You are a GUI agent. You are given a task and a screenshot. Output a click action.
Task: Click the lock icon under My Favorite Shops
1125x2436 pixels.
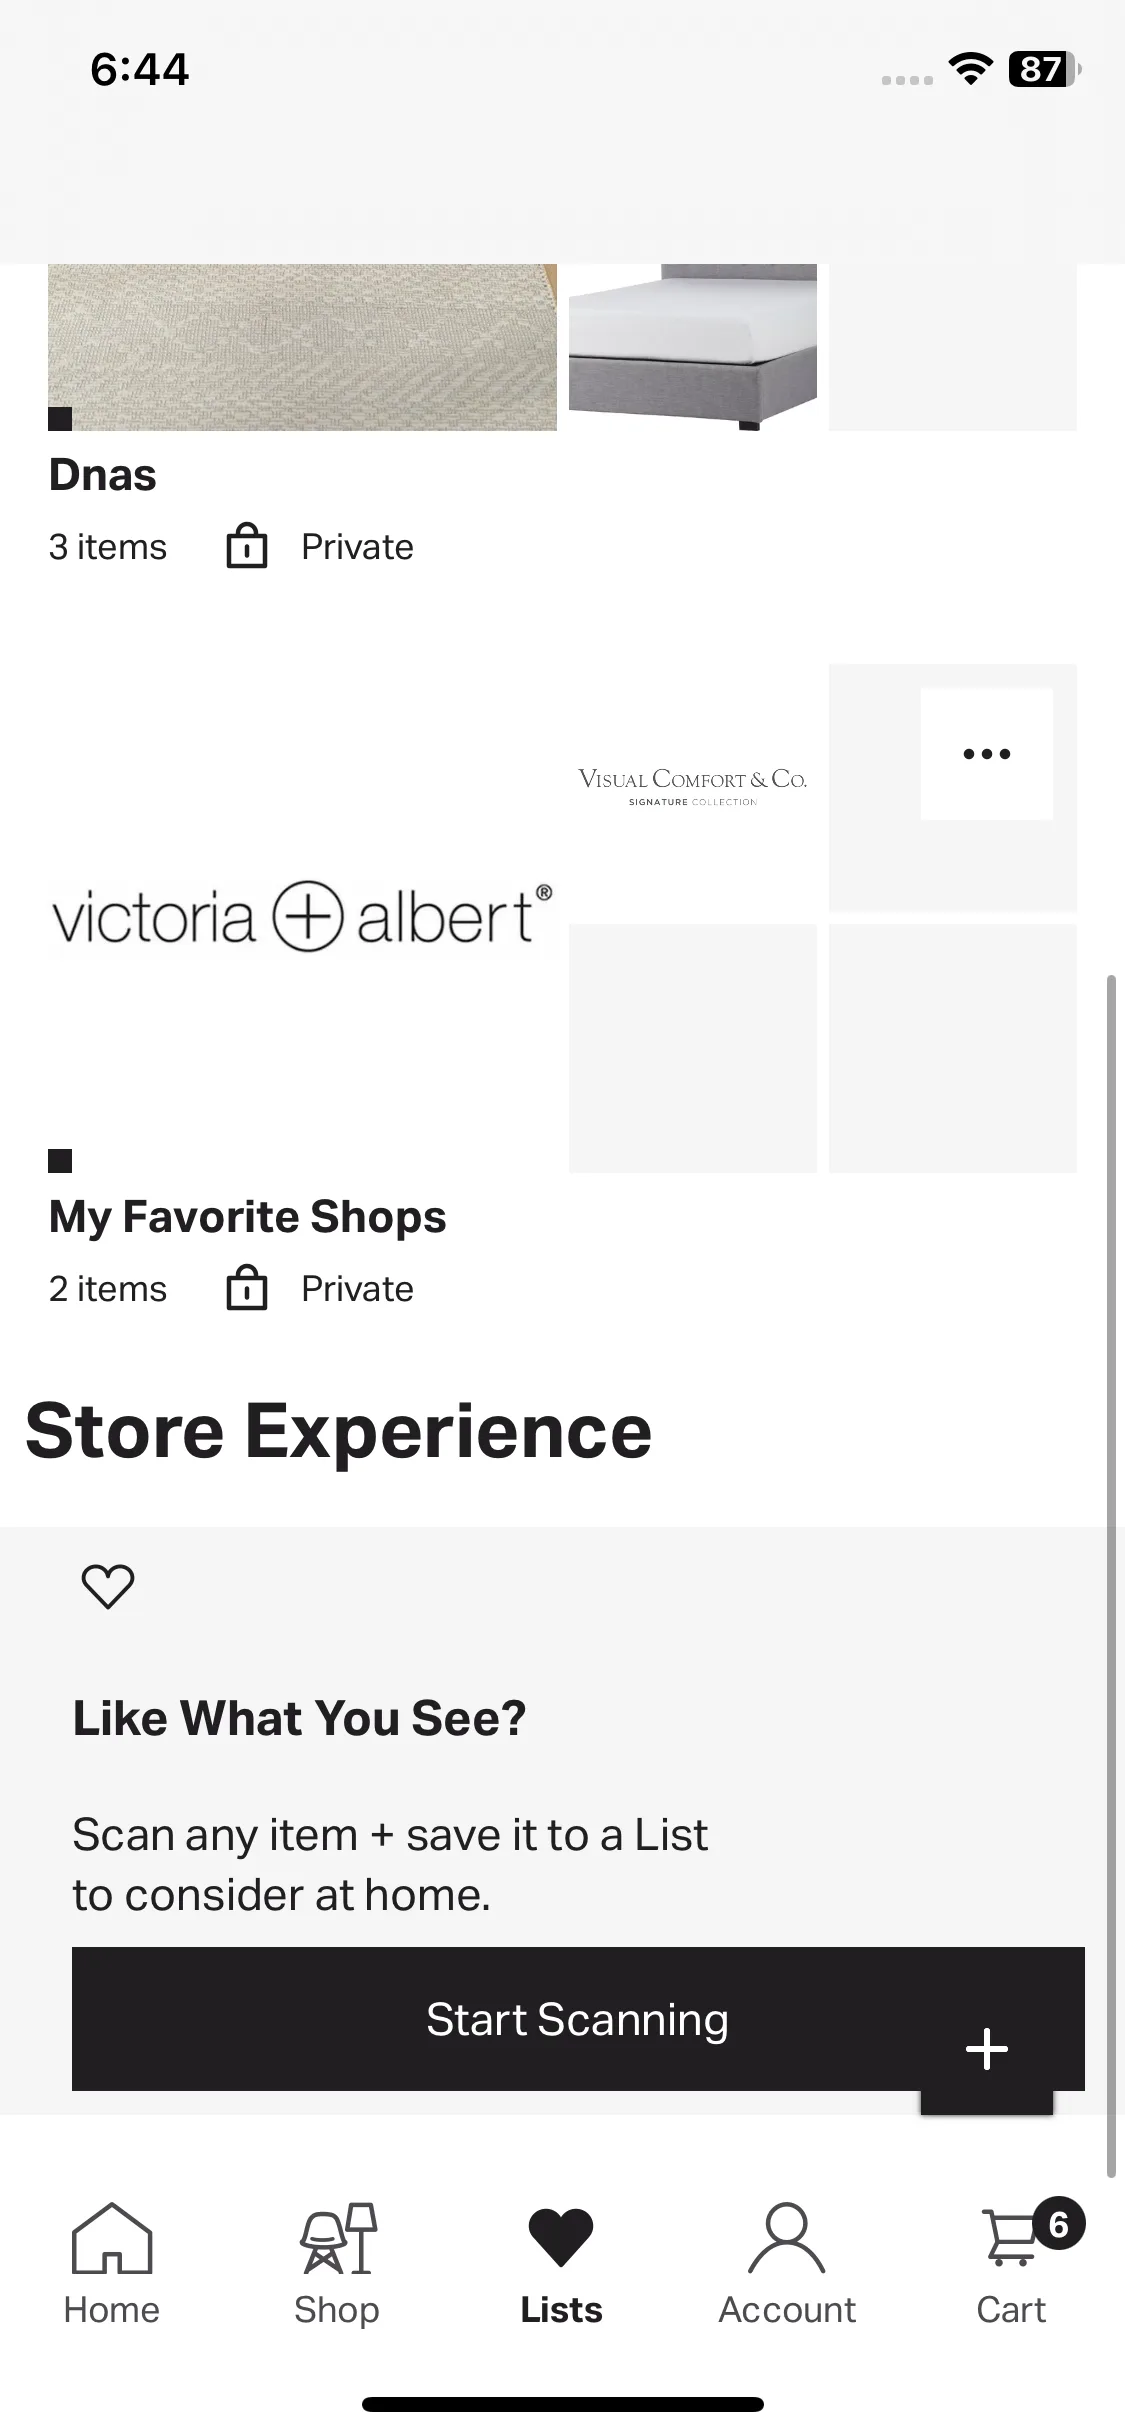[x=247, y=1288]
